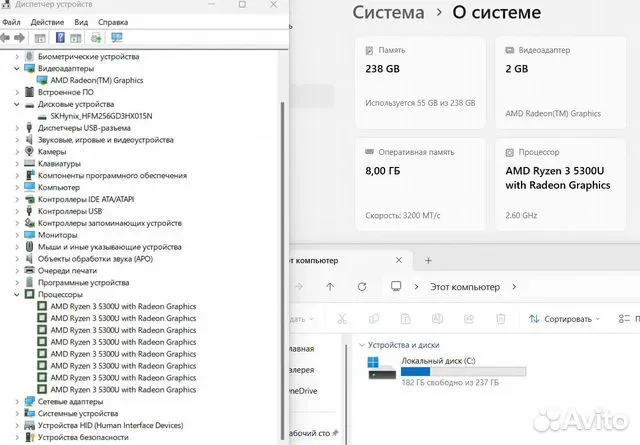Click the Сетевые адаптеры network icon
Image resolution: width=640 pixels, height=445 pixels.
[x=29, y=401]
